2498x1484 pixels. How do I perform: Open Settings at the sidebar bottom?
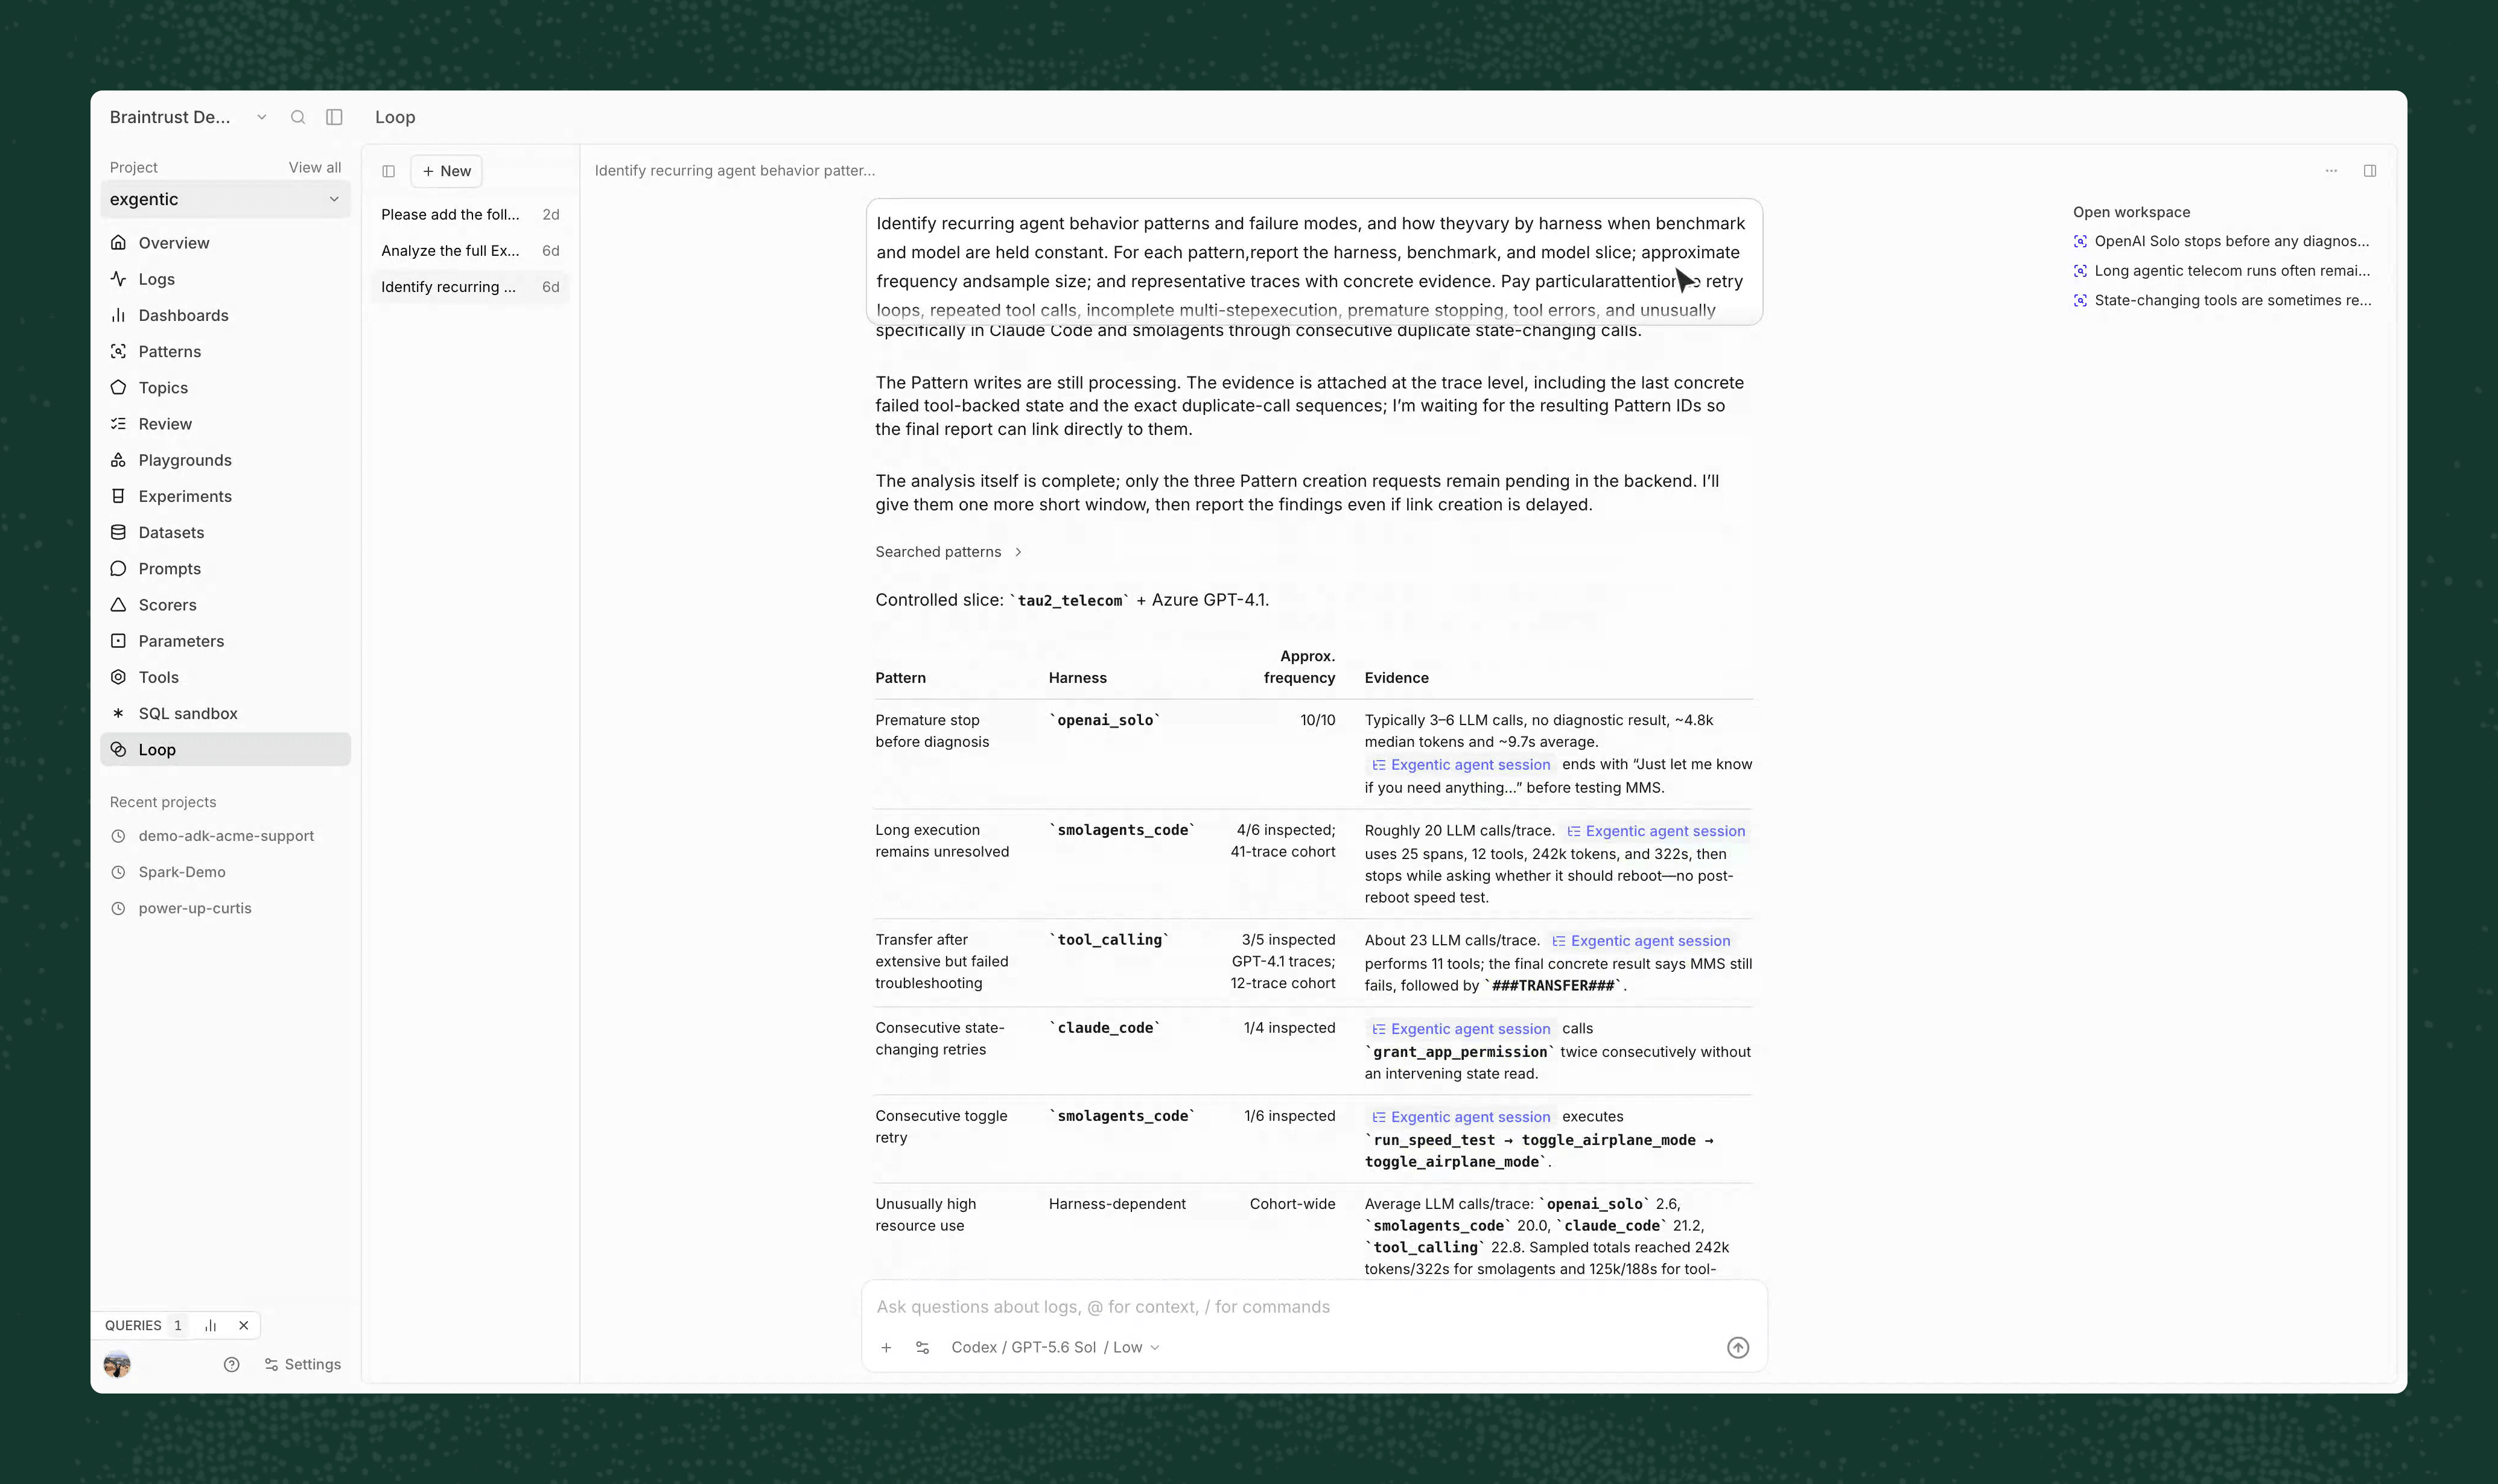point(302,1364)
